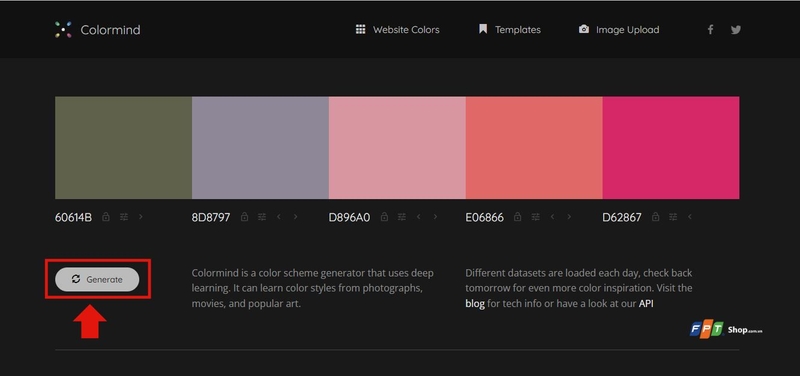Click the D62867 hex code text
Screen dimensions: 800x376
[622, 217]
